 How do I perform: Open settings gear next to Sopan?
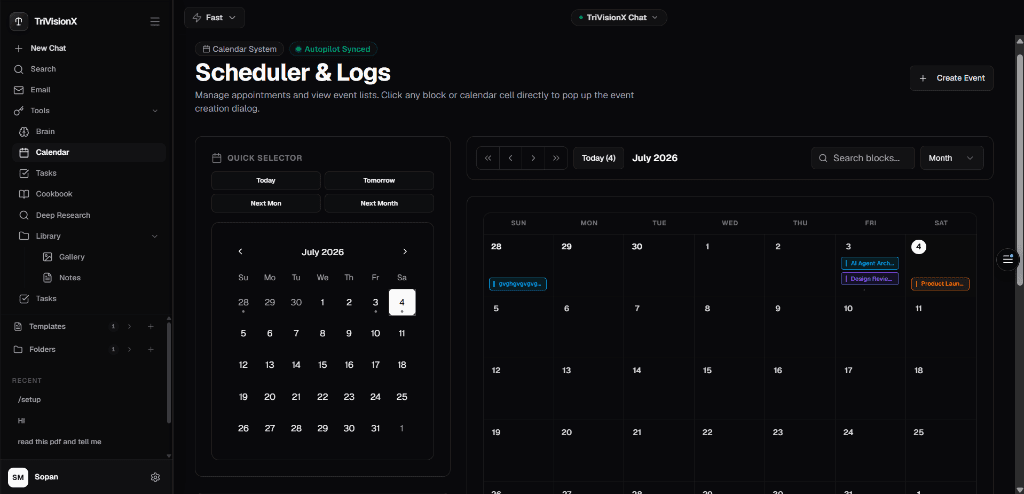coord(155,477)
